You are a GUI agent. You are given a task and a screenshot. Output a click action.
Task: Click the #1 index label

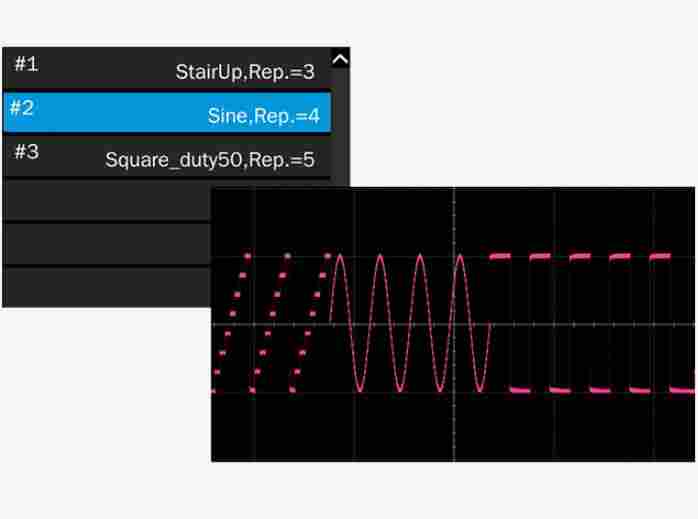click(26, 65)
